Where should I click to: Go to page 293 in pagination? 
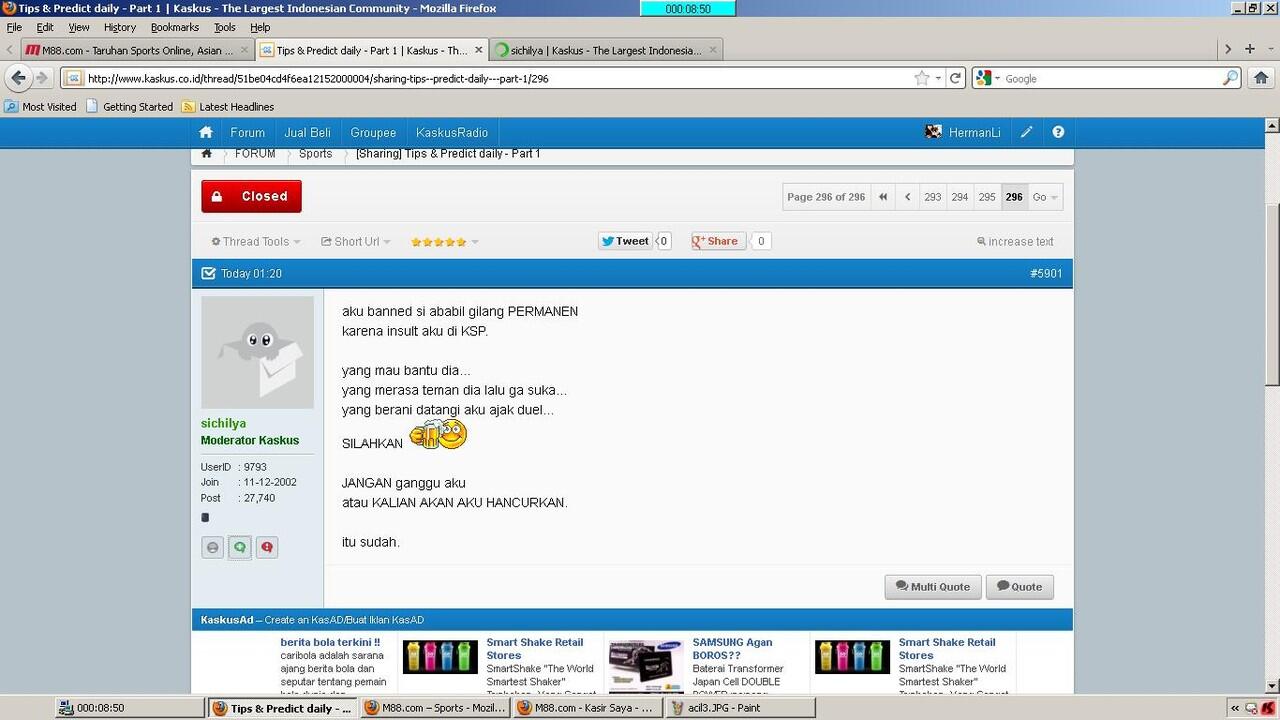(x=933, y=197)
